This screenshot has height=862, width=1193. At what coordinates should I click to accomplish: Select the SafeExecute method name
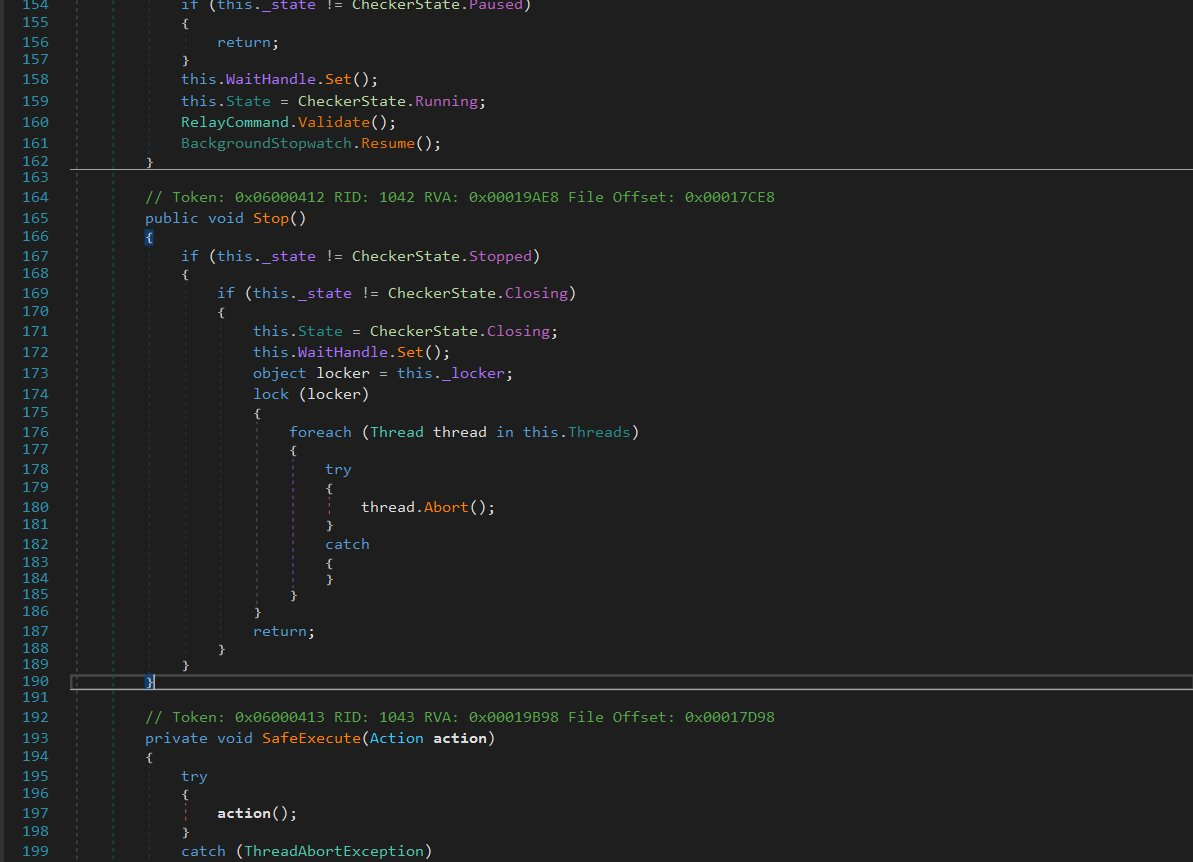pyautogui.click(x=311, y=738)
